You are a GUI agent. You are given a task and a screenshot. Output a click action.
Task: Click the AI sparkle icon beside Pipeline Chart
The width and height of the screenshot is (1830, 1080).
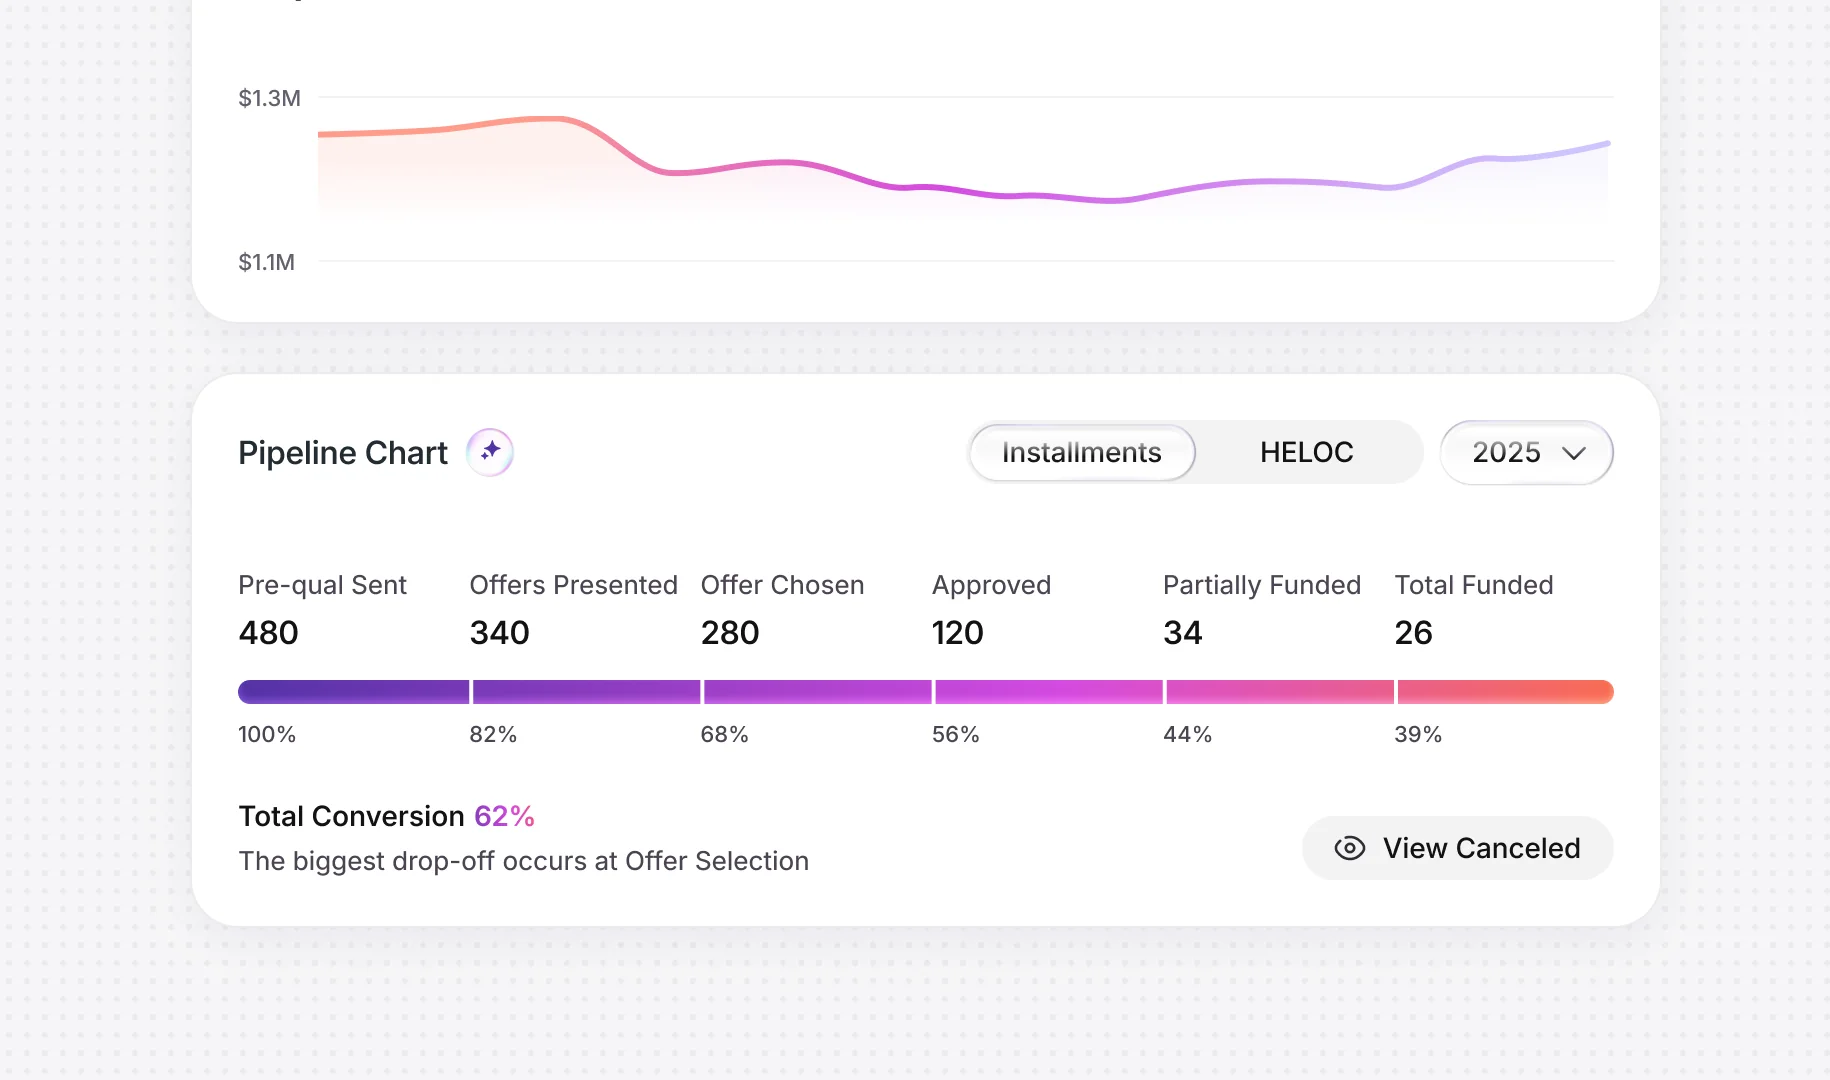tap(490, 452)
